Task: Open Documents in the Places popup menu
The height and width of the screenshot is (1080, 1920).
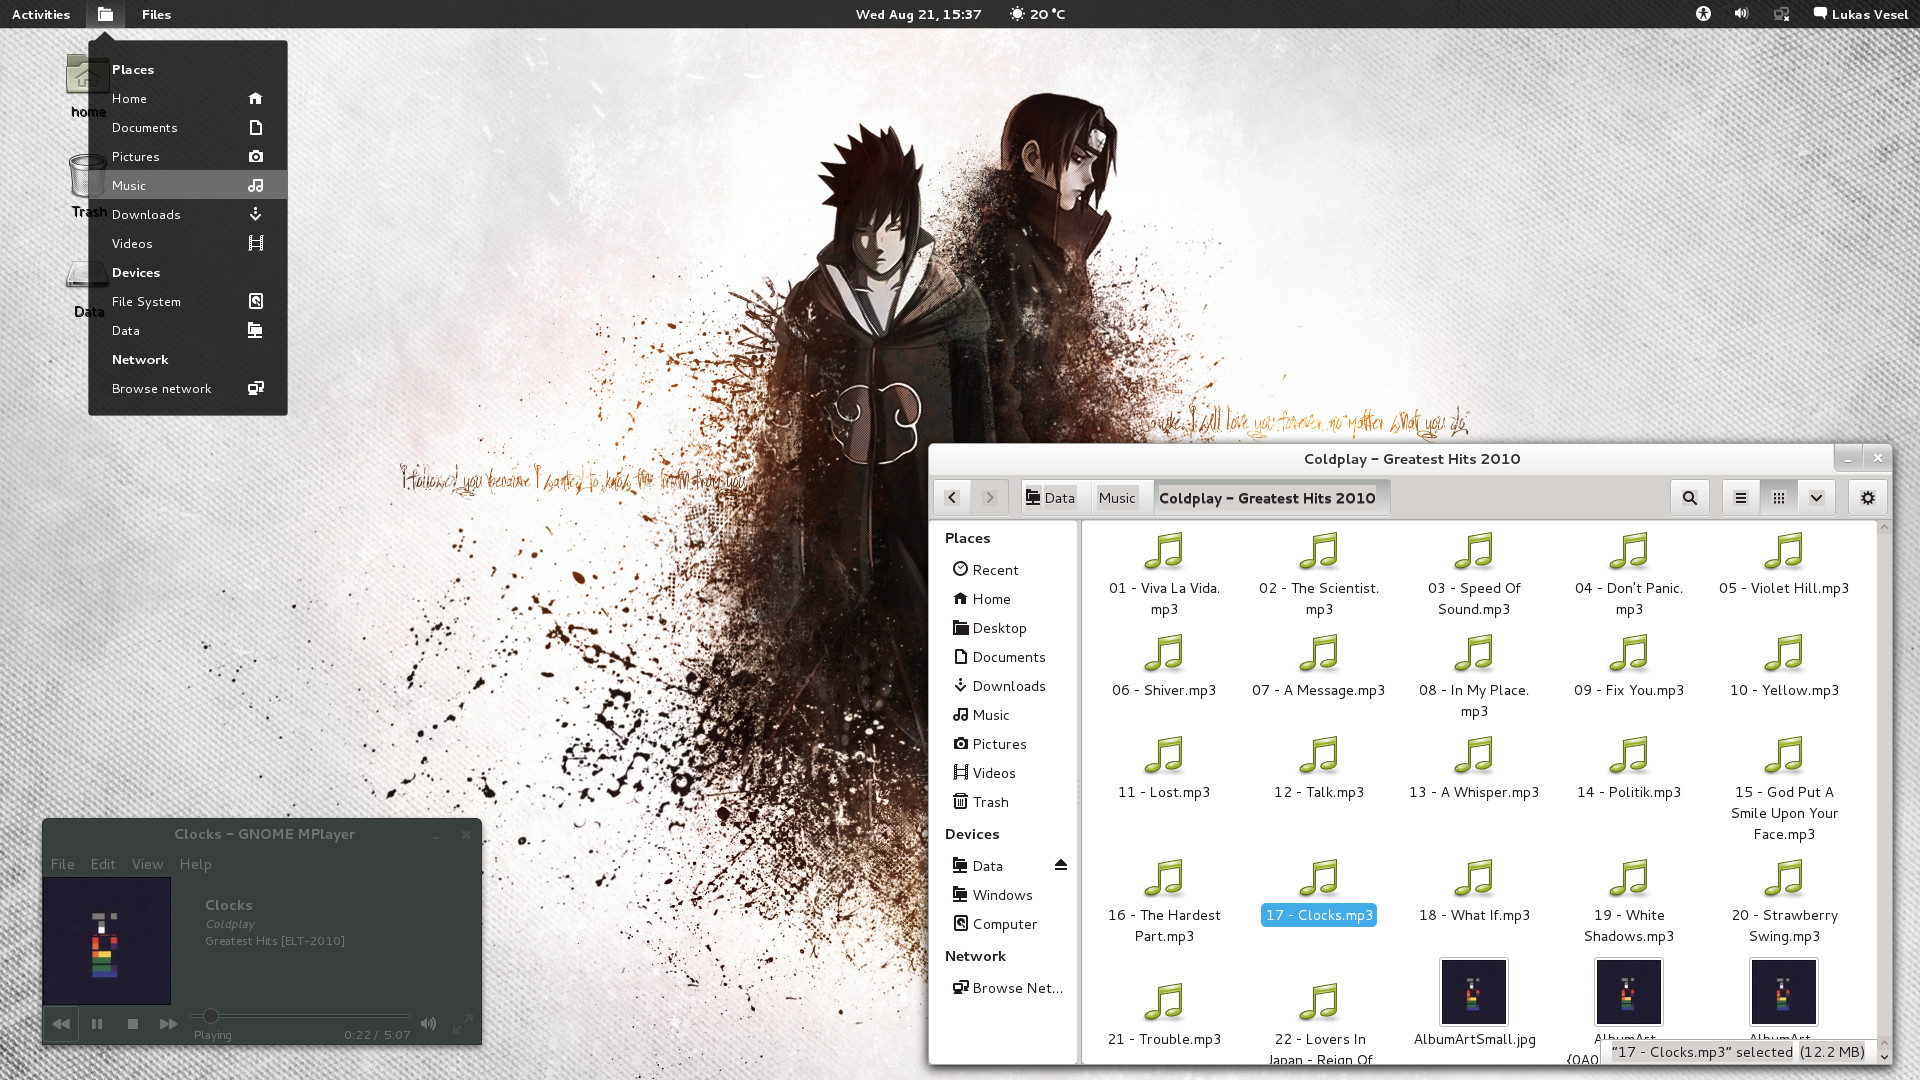Action: (x=187, y=127)
